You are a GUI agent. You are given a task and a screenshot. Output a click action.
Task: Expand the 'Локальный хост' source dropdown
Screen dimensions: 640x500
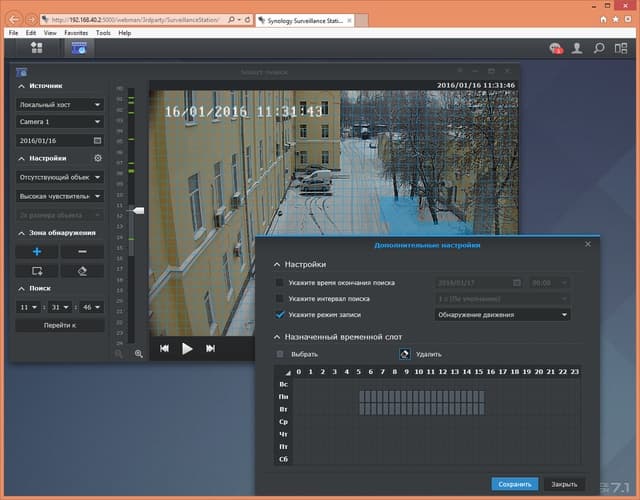(x=60, y=104)
